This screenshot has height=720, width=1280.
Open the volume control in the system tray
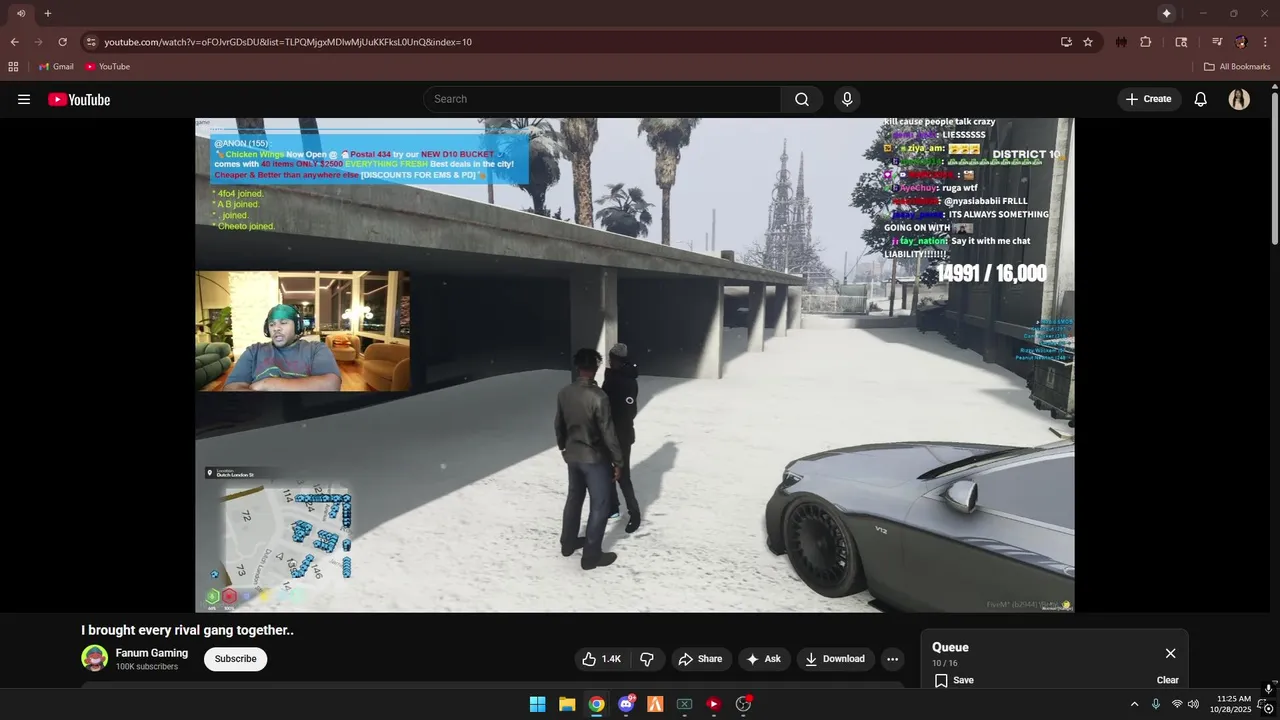[x=1193, y=704]
